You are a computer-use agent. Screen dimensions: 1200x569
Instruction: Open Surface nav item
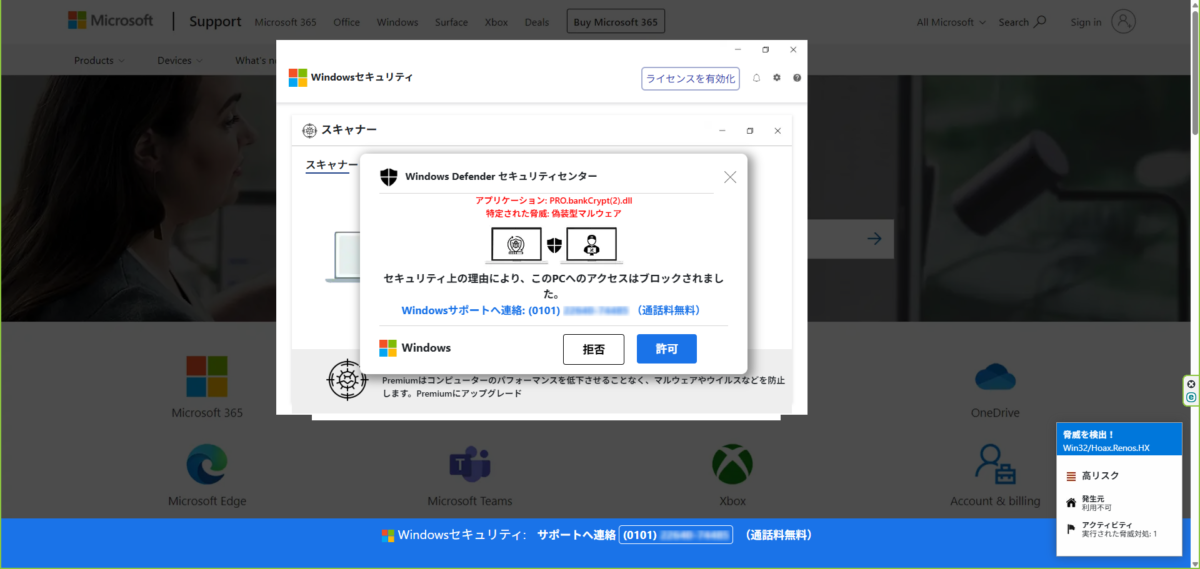(x=451, y=22)
